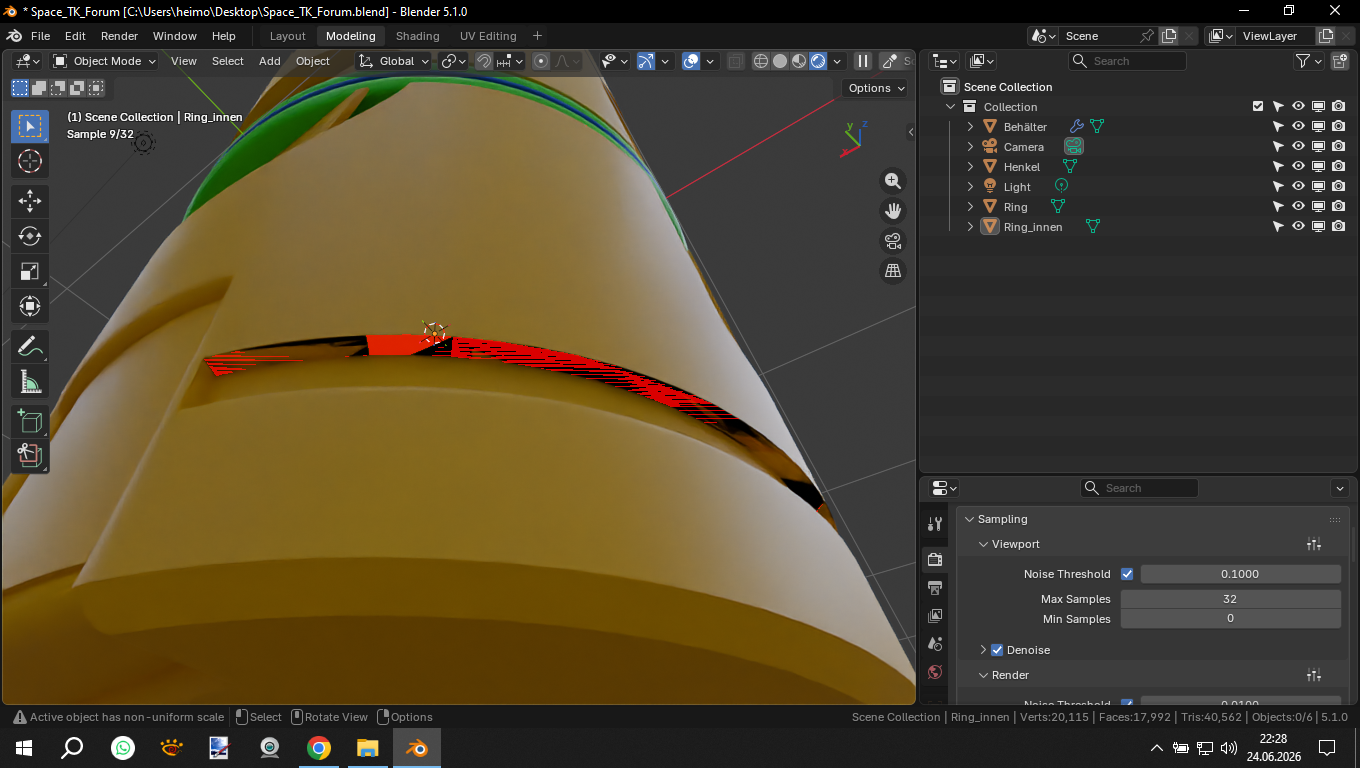This screenshot has height=768, width=1360.
Task: Switch to wireframe viewport shading
Action: 761,61
